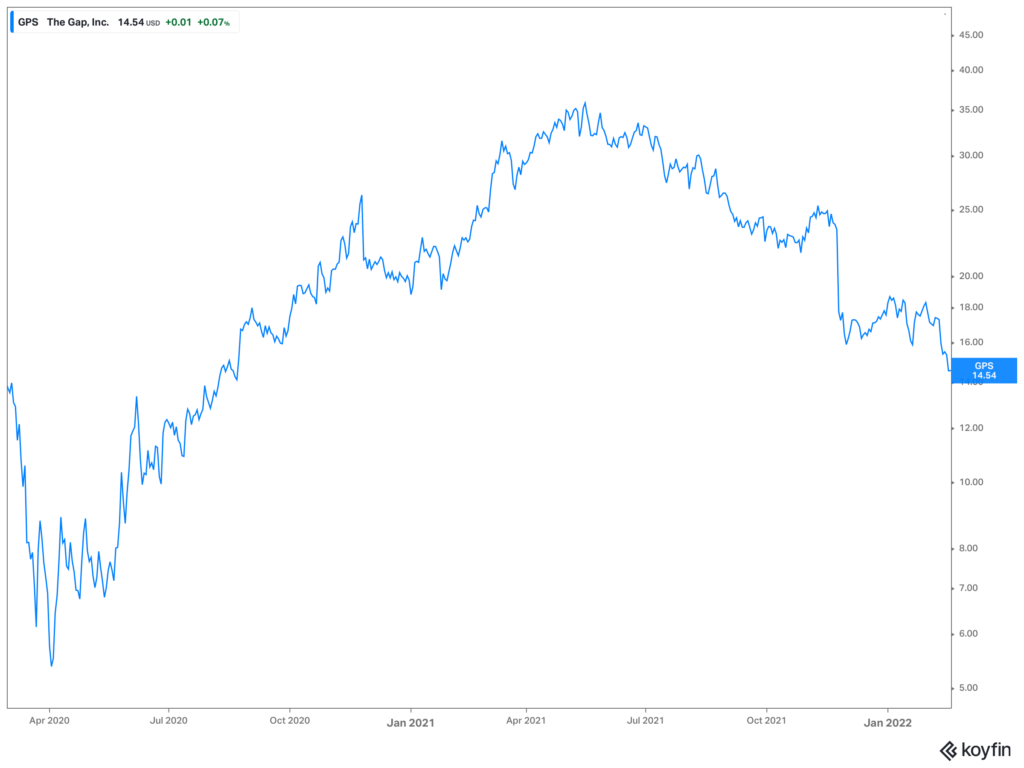Click the 16.00 price axis label
The height and width of the screenshot is (768, 1024).
click(x=971, y=342)
